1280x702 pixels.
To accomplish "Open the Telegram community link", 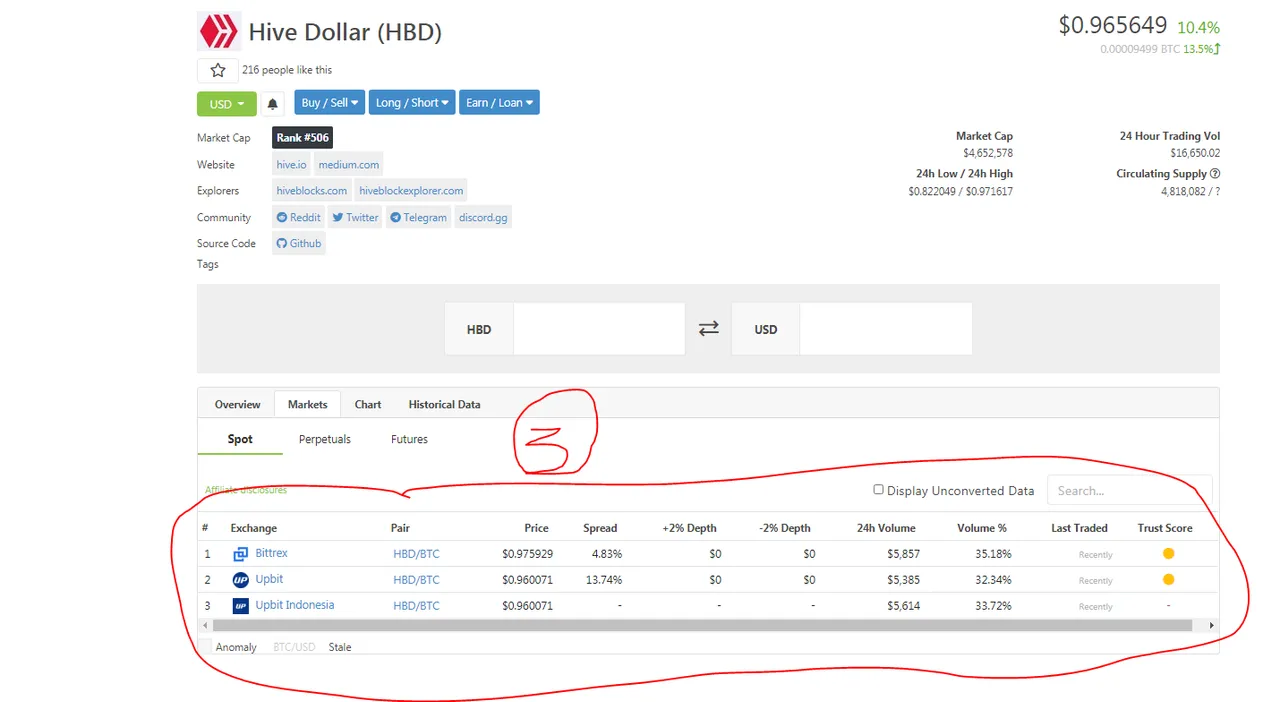I will pos(418,218).
